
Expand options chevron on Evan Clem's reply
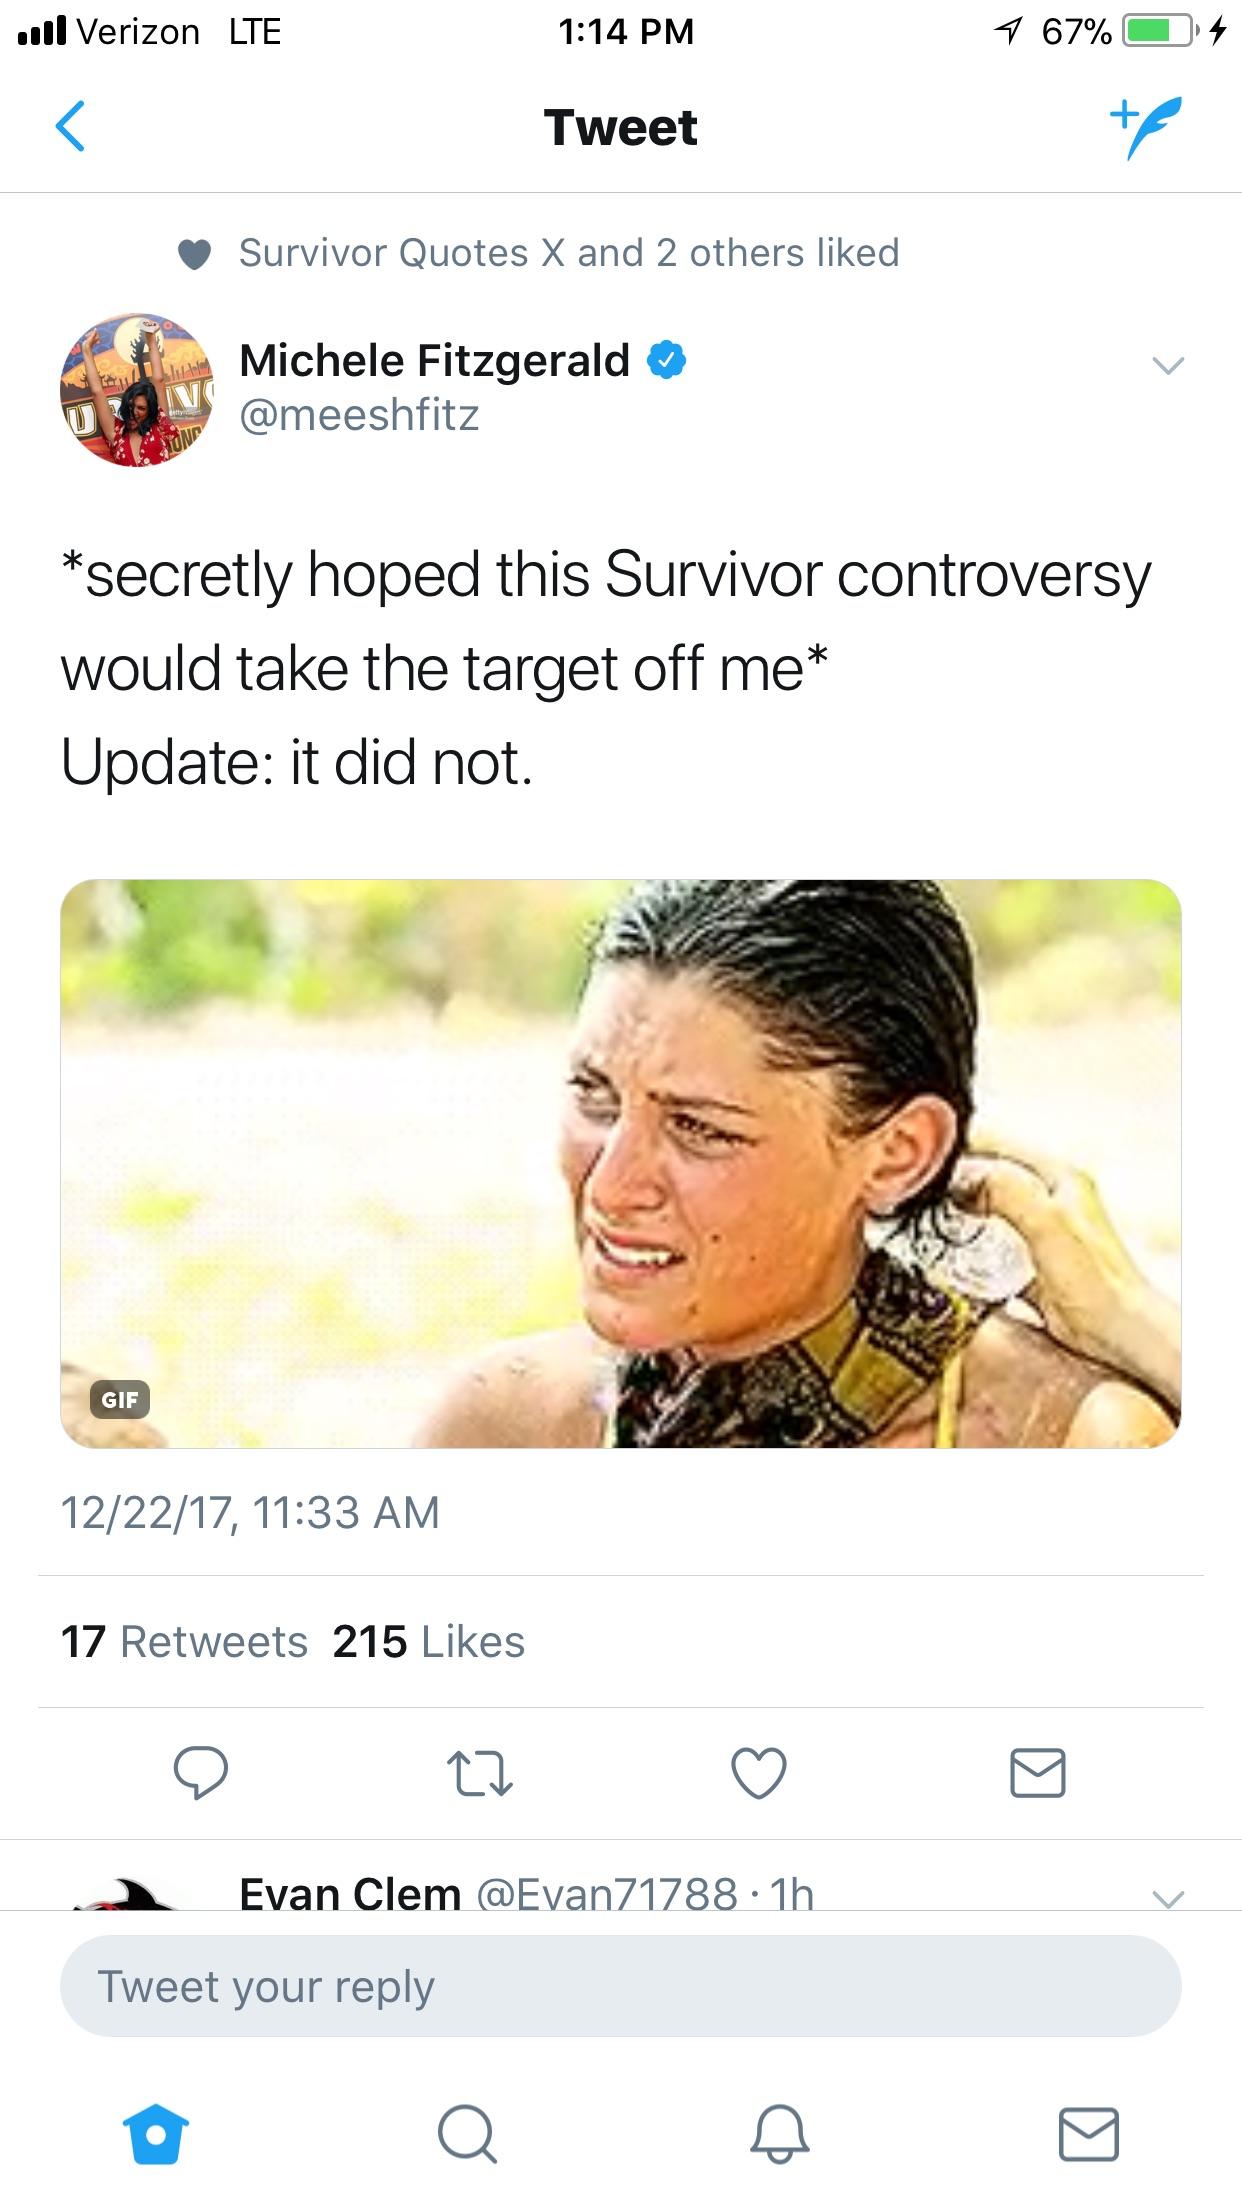(1168, 1897)
